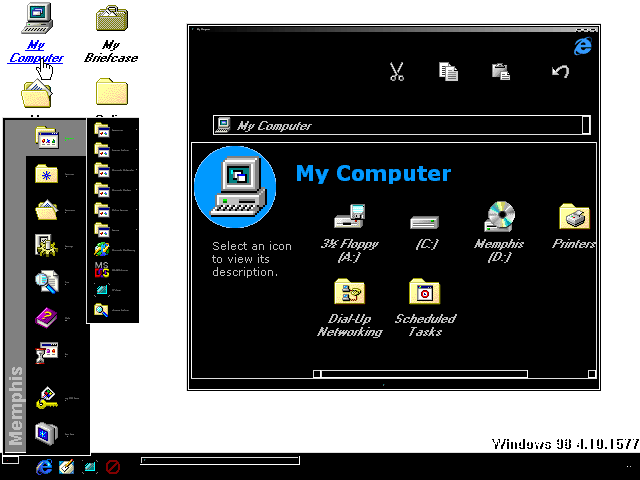Launch Internet Explorer from Quick Launch
This screenshot has width=640, height=480.
point(44,467)
